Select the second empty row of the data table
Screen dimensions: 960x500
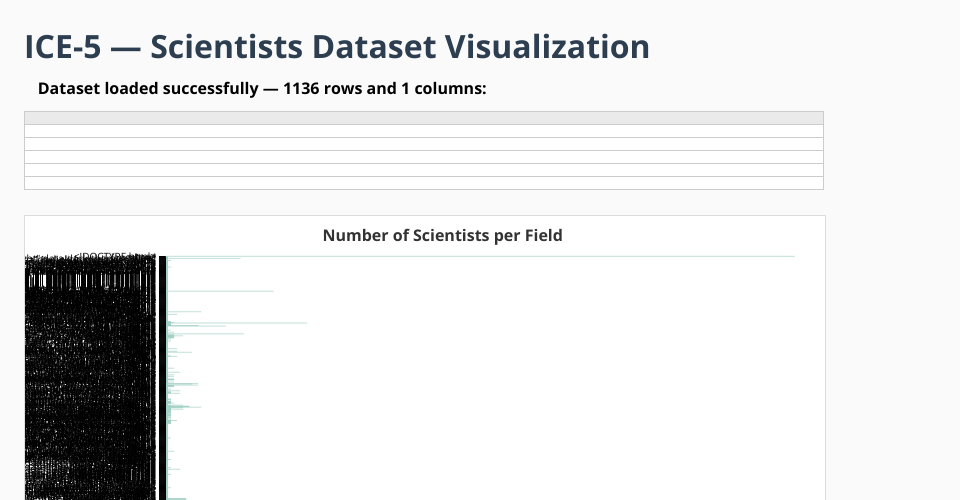point(423,144)
